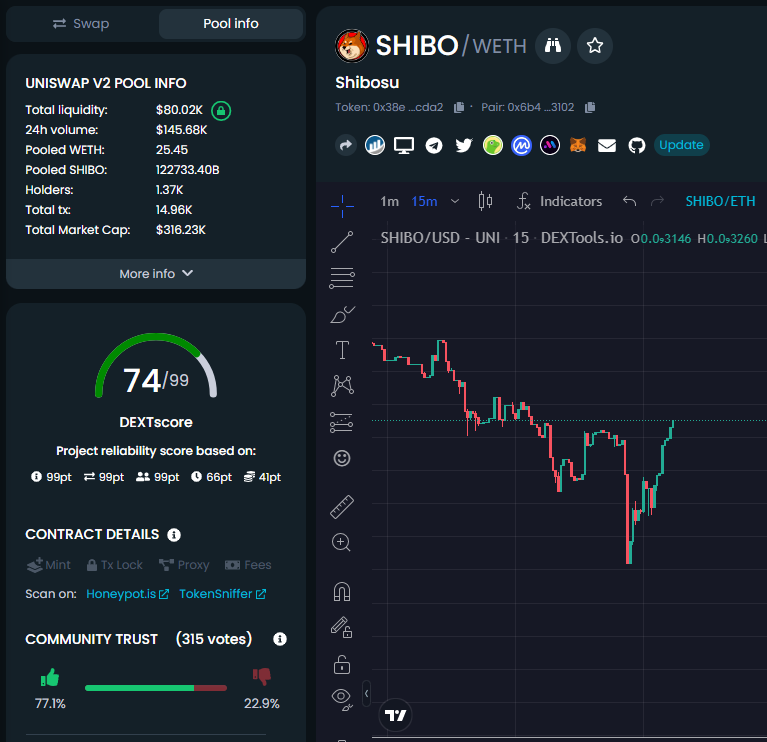Click the share arrow icon

[x=346, y=145]
